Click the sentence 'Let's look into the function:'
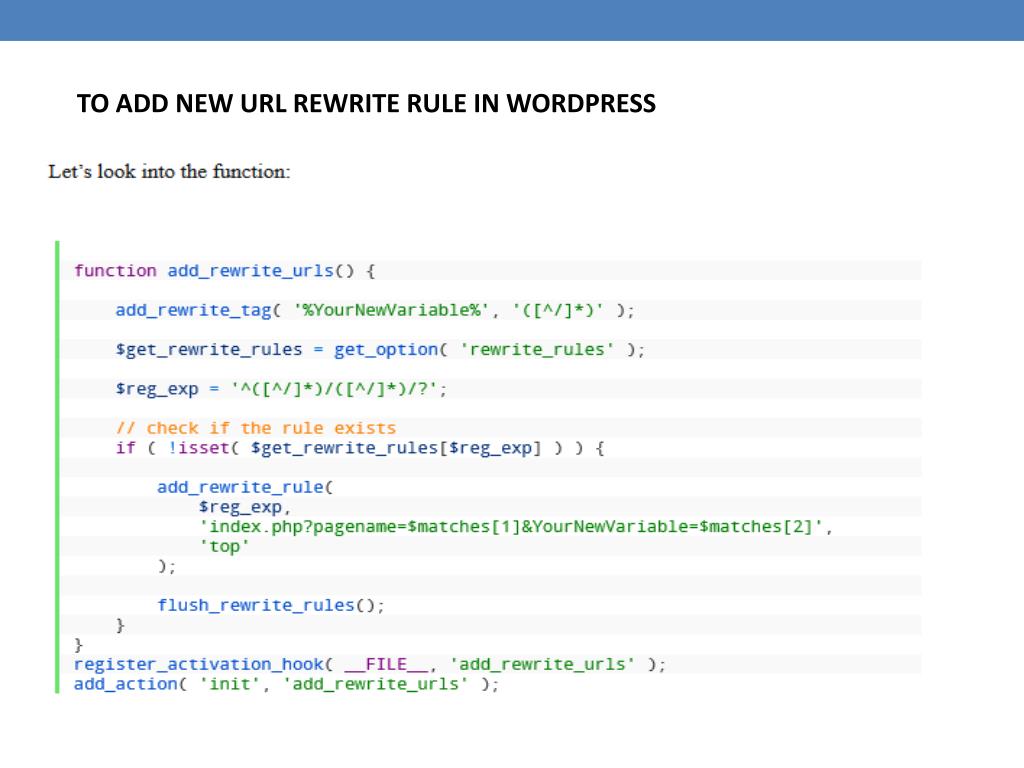The width and height of the screenshot is (1024, 768). [169, 172]
